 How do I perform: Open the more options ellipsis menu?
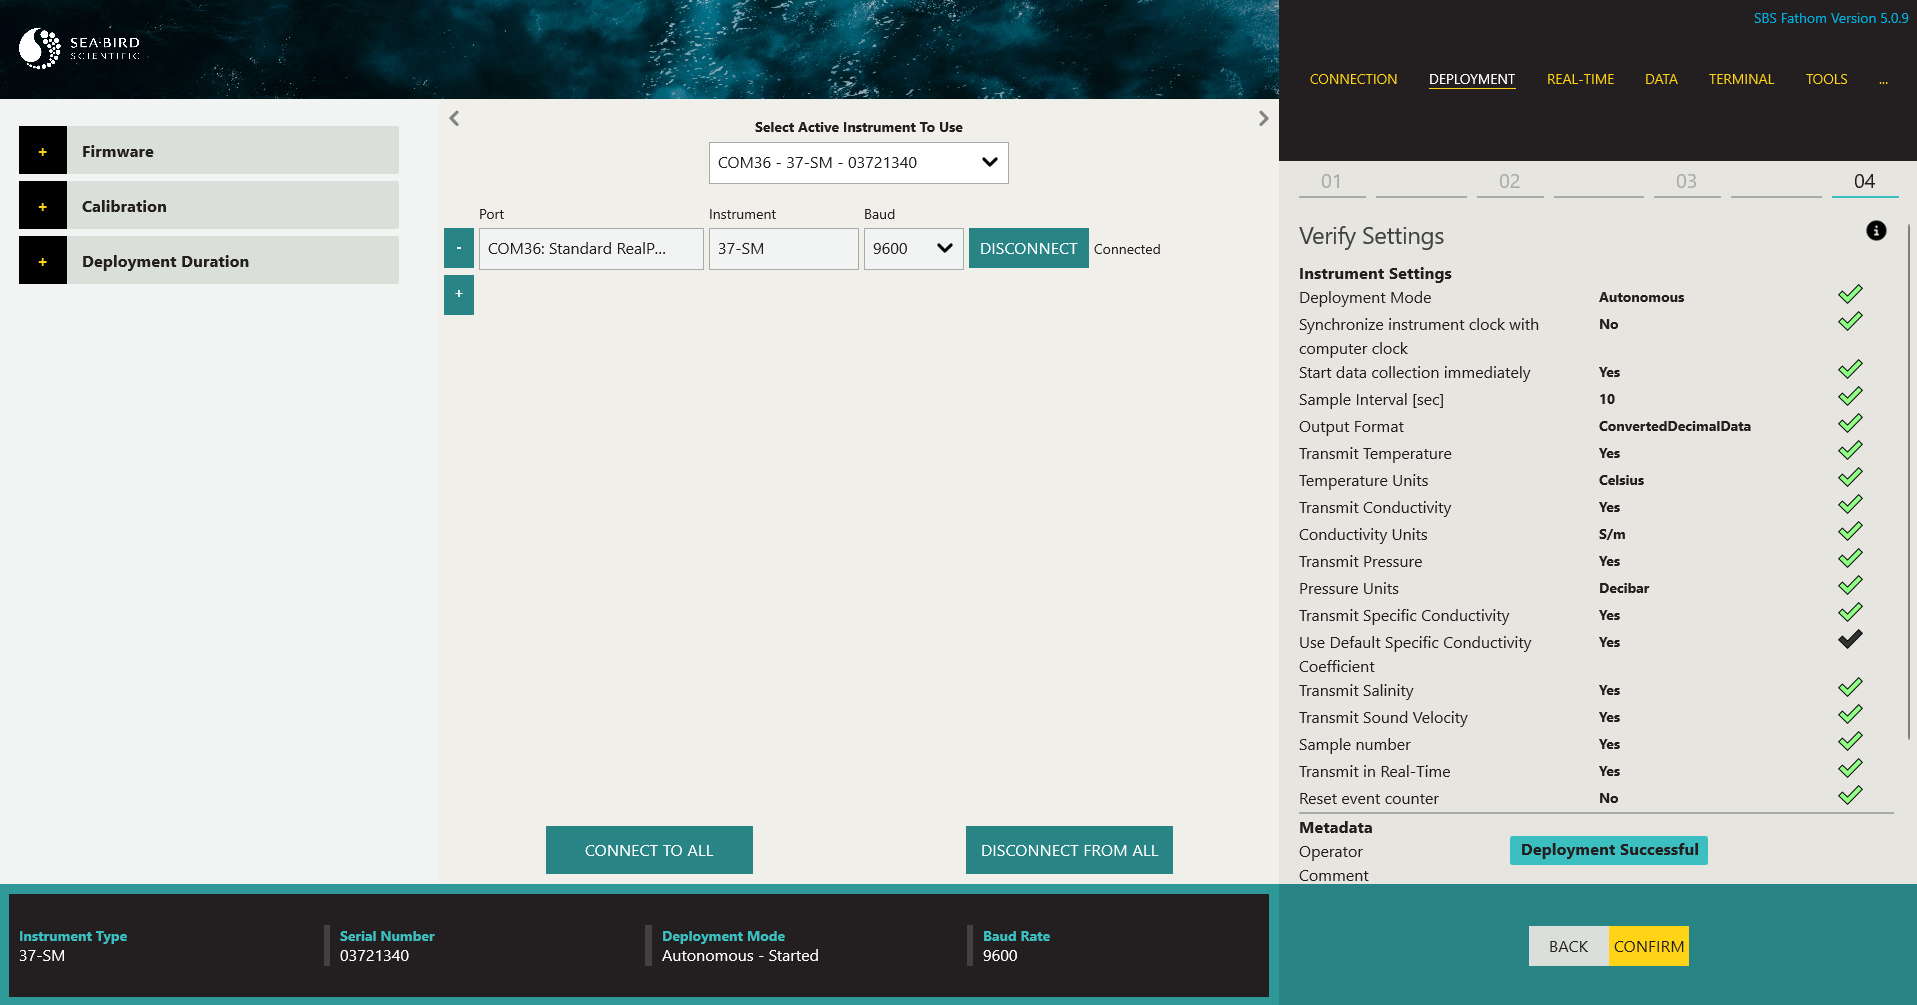coord(1883,79)
